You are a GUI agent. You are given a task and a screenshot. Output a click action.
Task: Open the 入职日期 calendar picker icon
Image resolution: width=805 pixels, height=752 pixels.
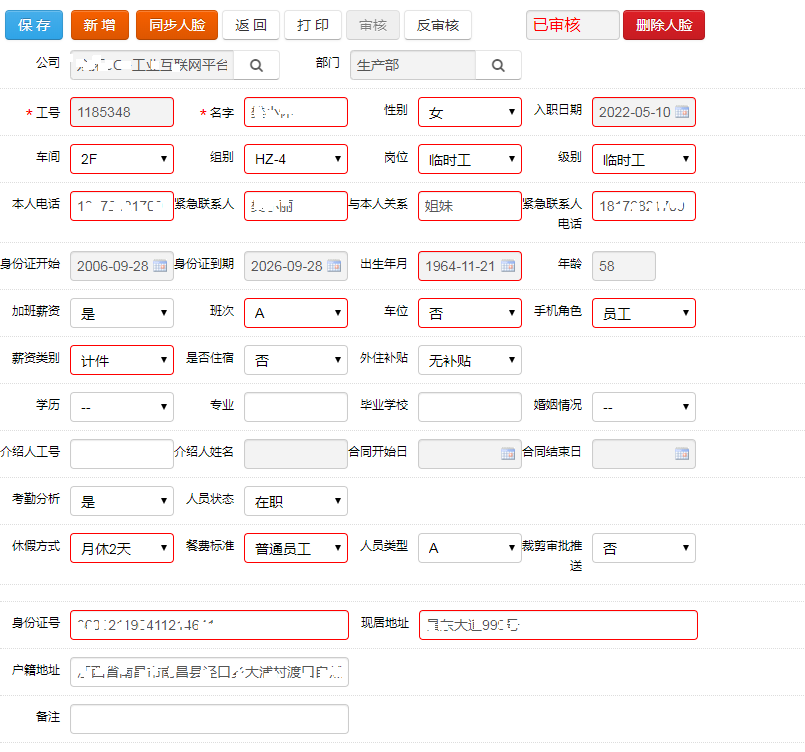682,112
